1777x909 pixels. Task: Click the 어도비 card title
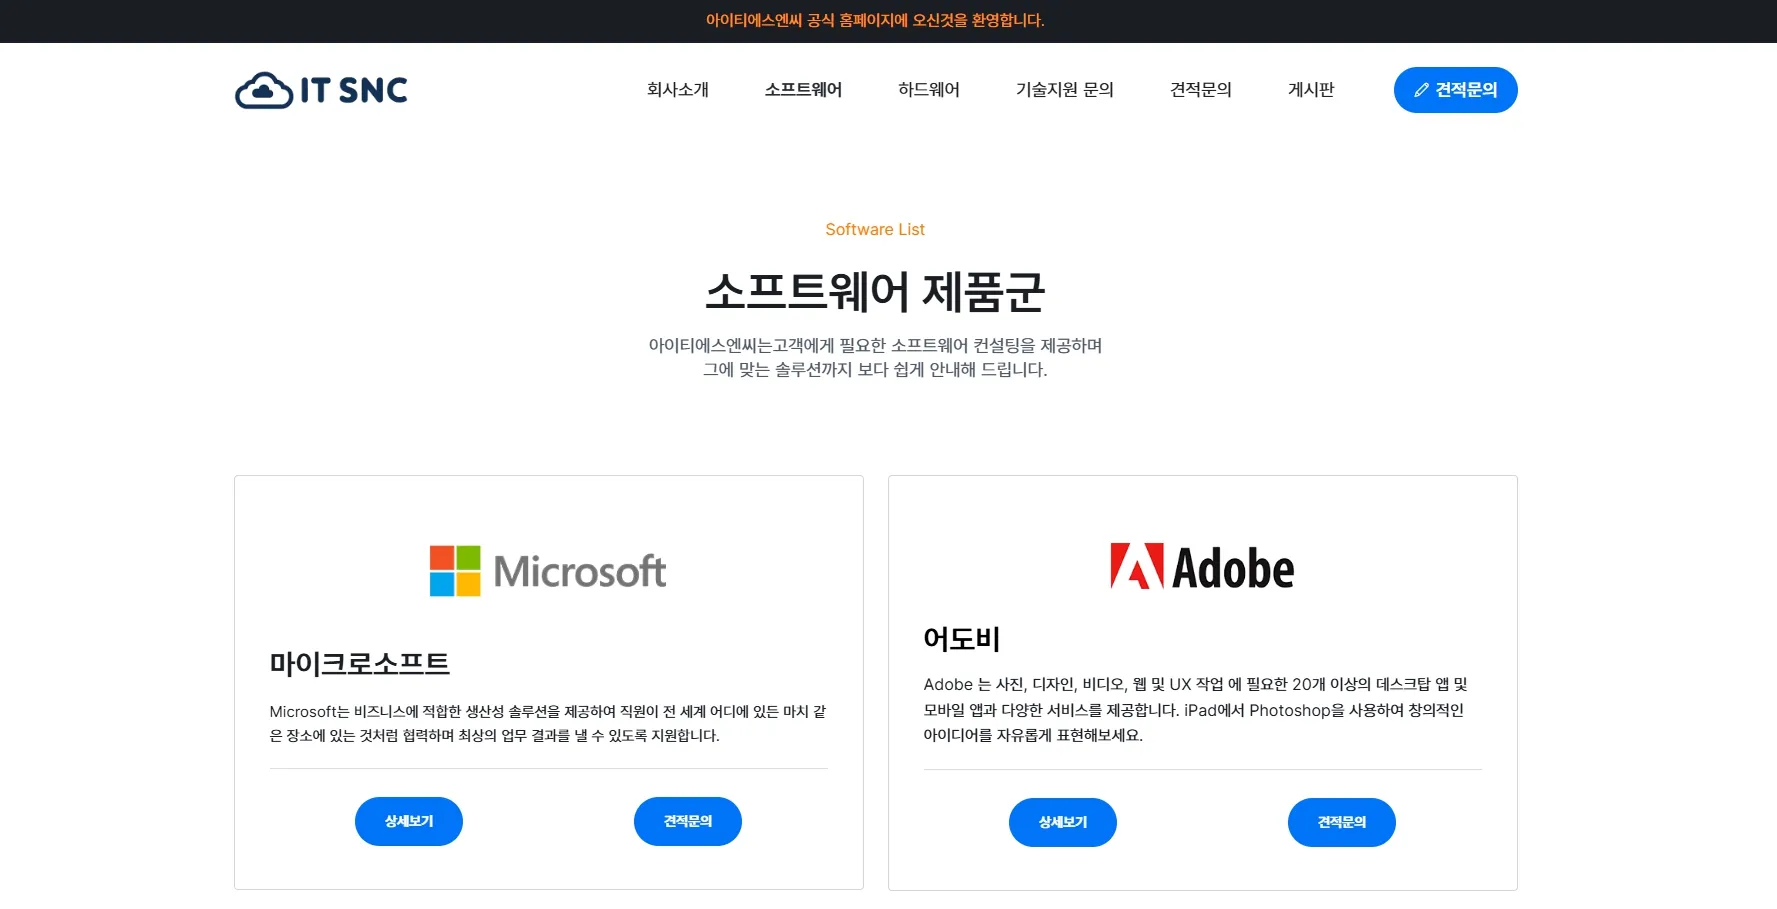[962, 638]
